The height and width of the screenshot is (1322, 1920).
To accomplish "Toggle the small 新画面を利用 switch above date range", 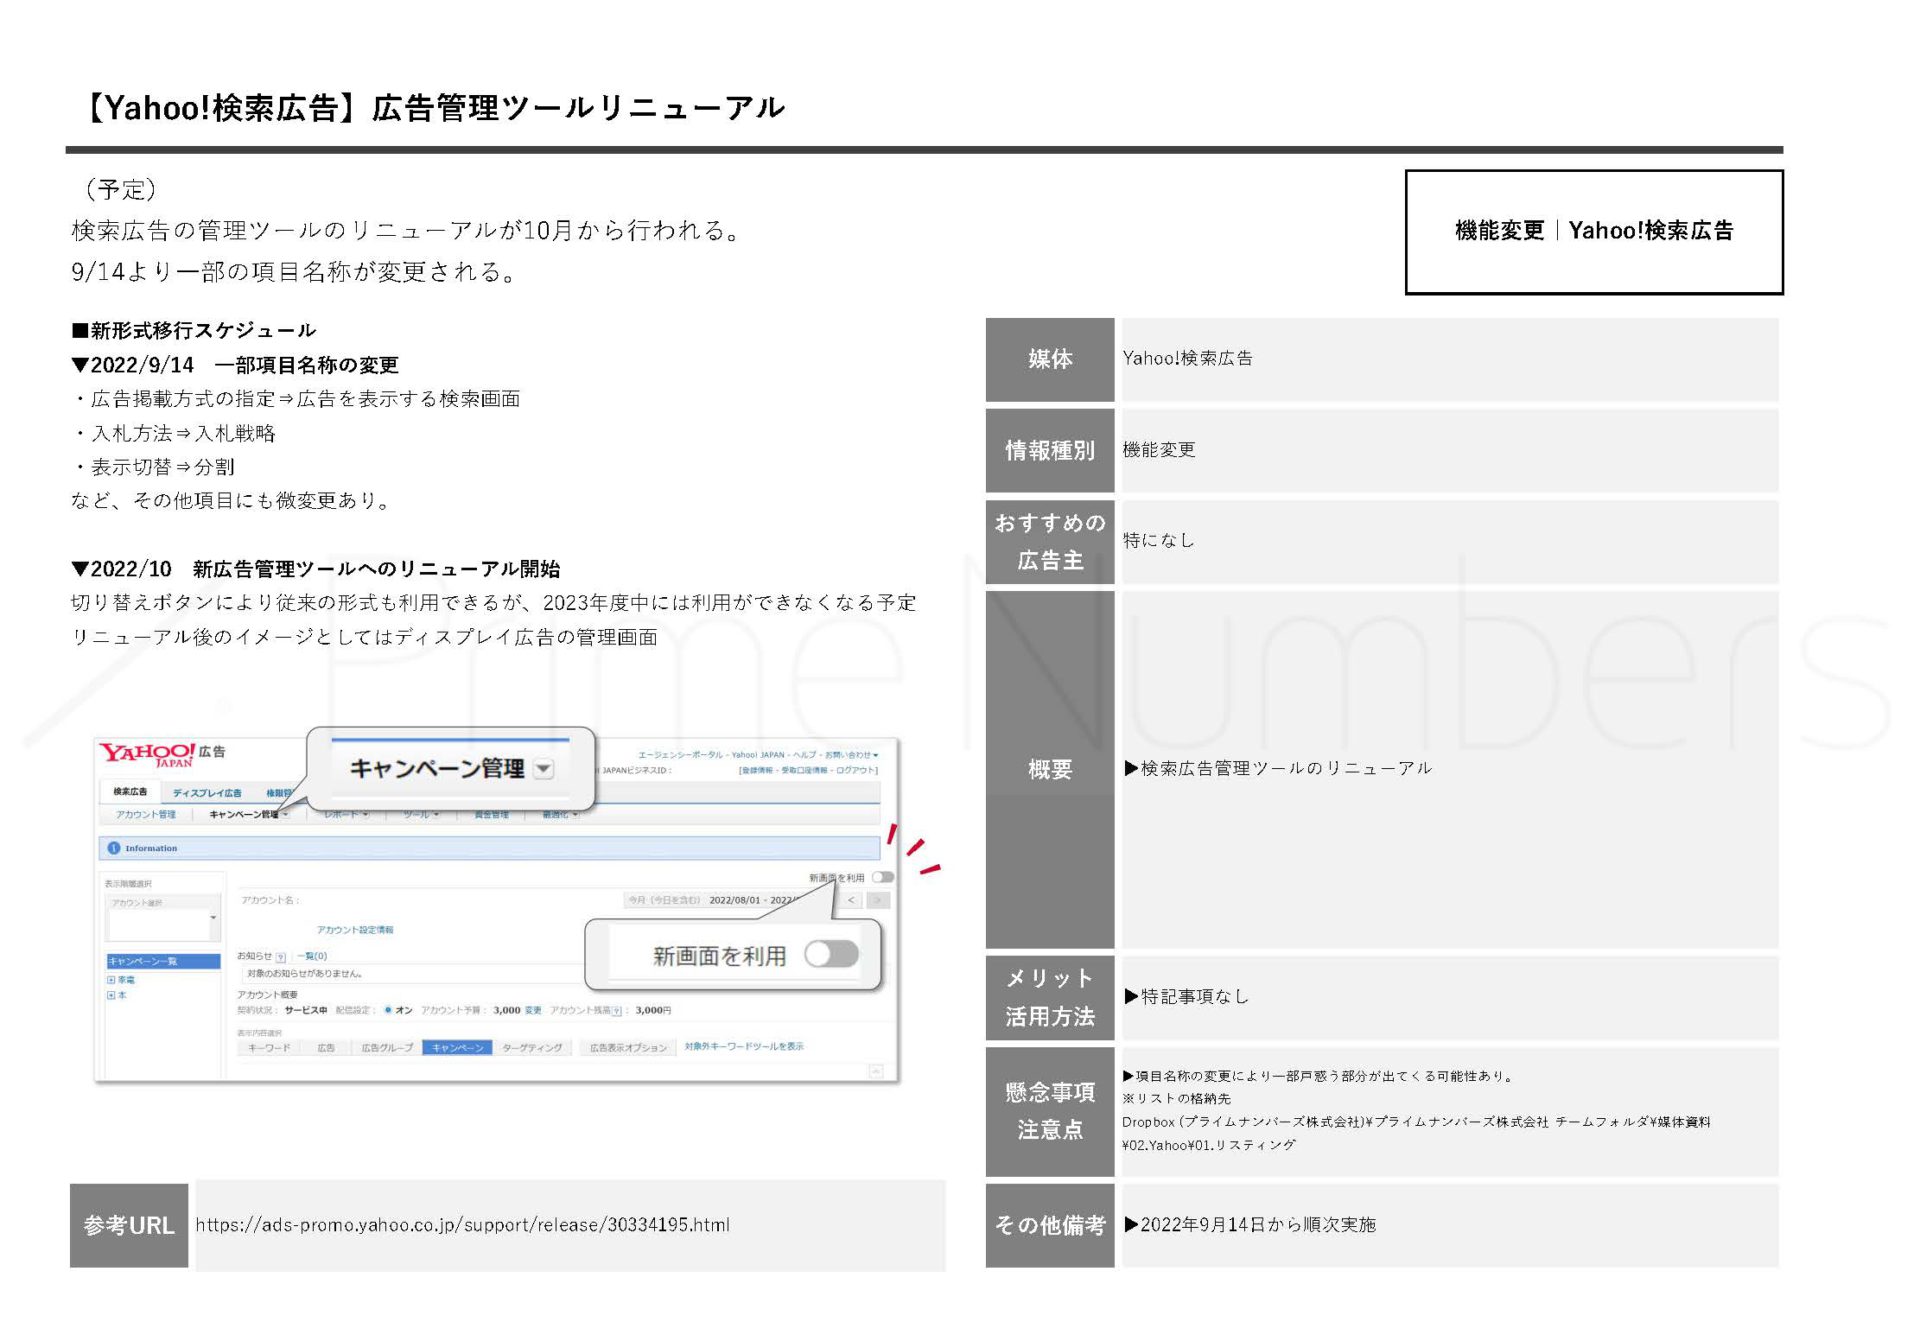I will (x=882, y=877).
